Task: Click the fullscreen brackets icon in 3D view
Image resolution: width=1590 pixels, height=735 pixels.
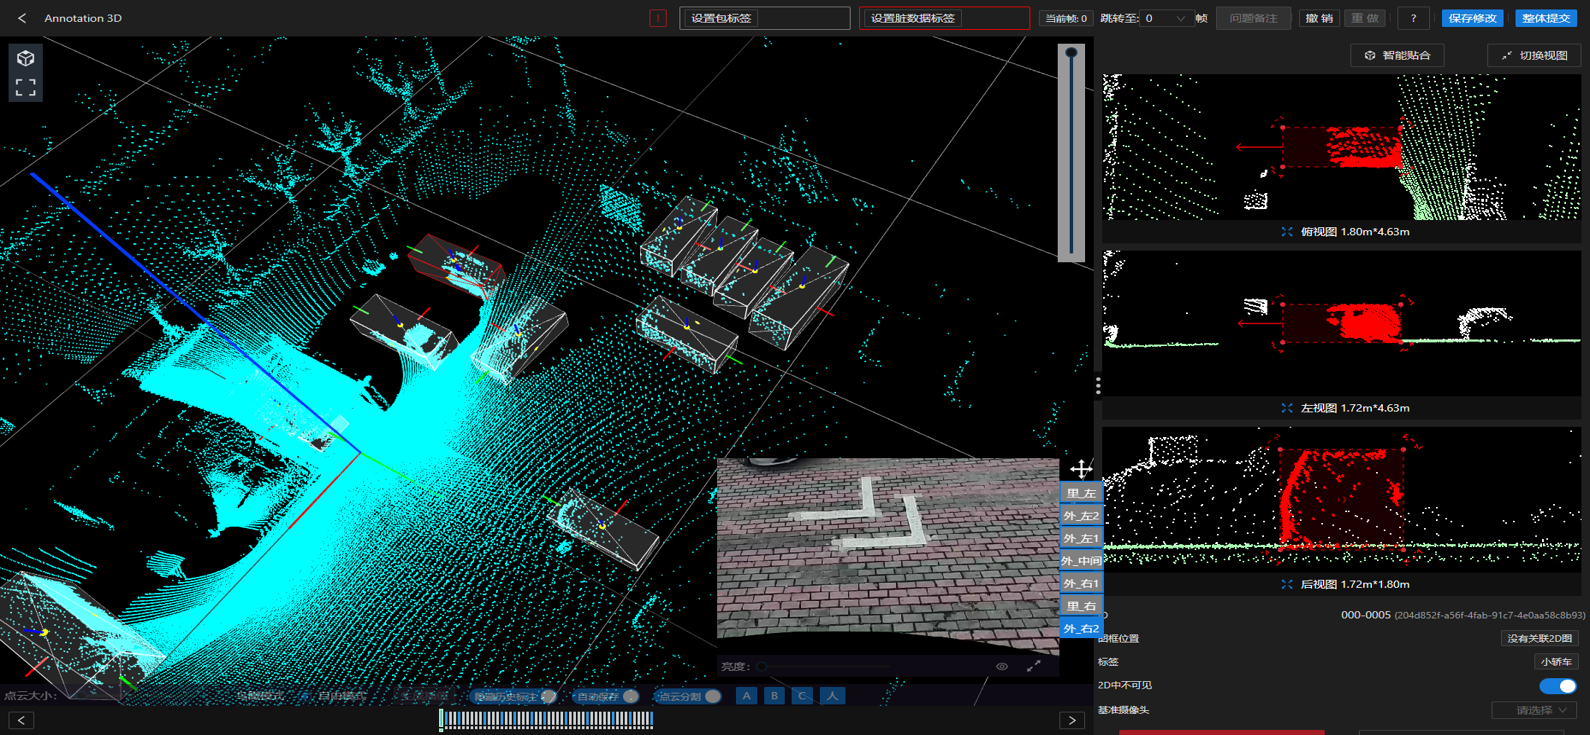Action: click(25, 88)
